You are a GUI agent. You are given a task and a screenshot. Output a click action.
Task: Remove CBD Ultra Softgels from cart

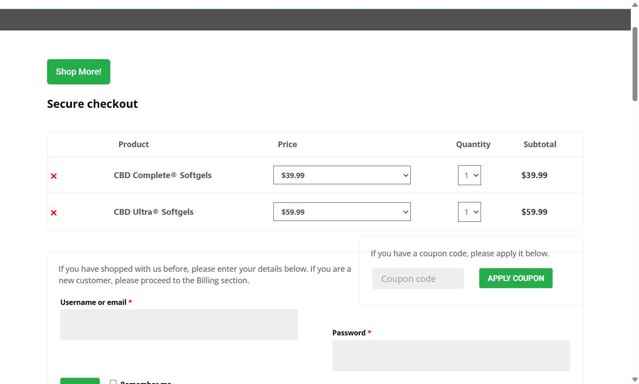click(53, 213)
